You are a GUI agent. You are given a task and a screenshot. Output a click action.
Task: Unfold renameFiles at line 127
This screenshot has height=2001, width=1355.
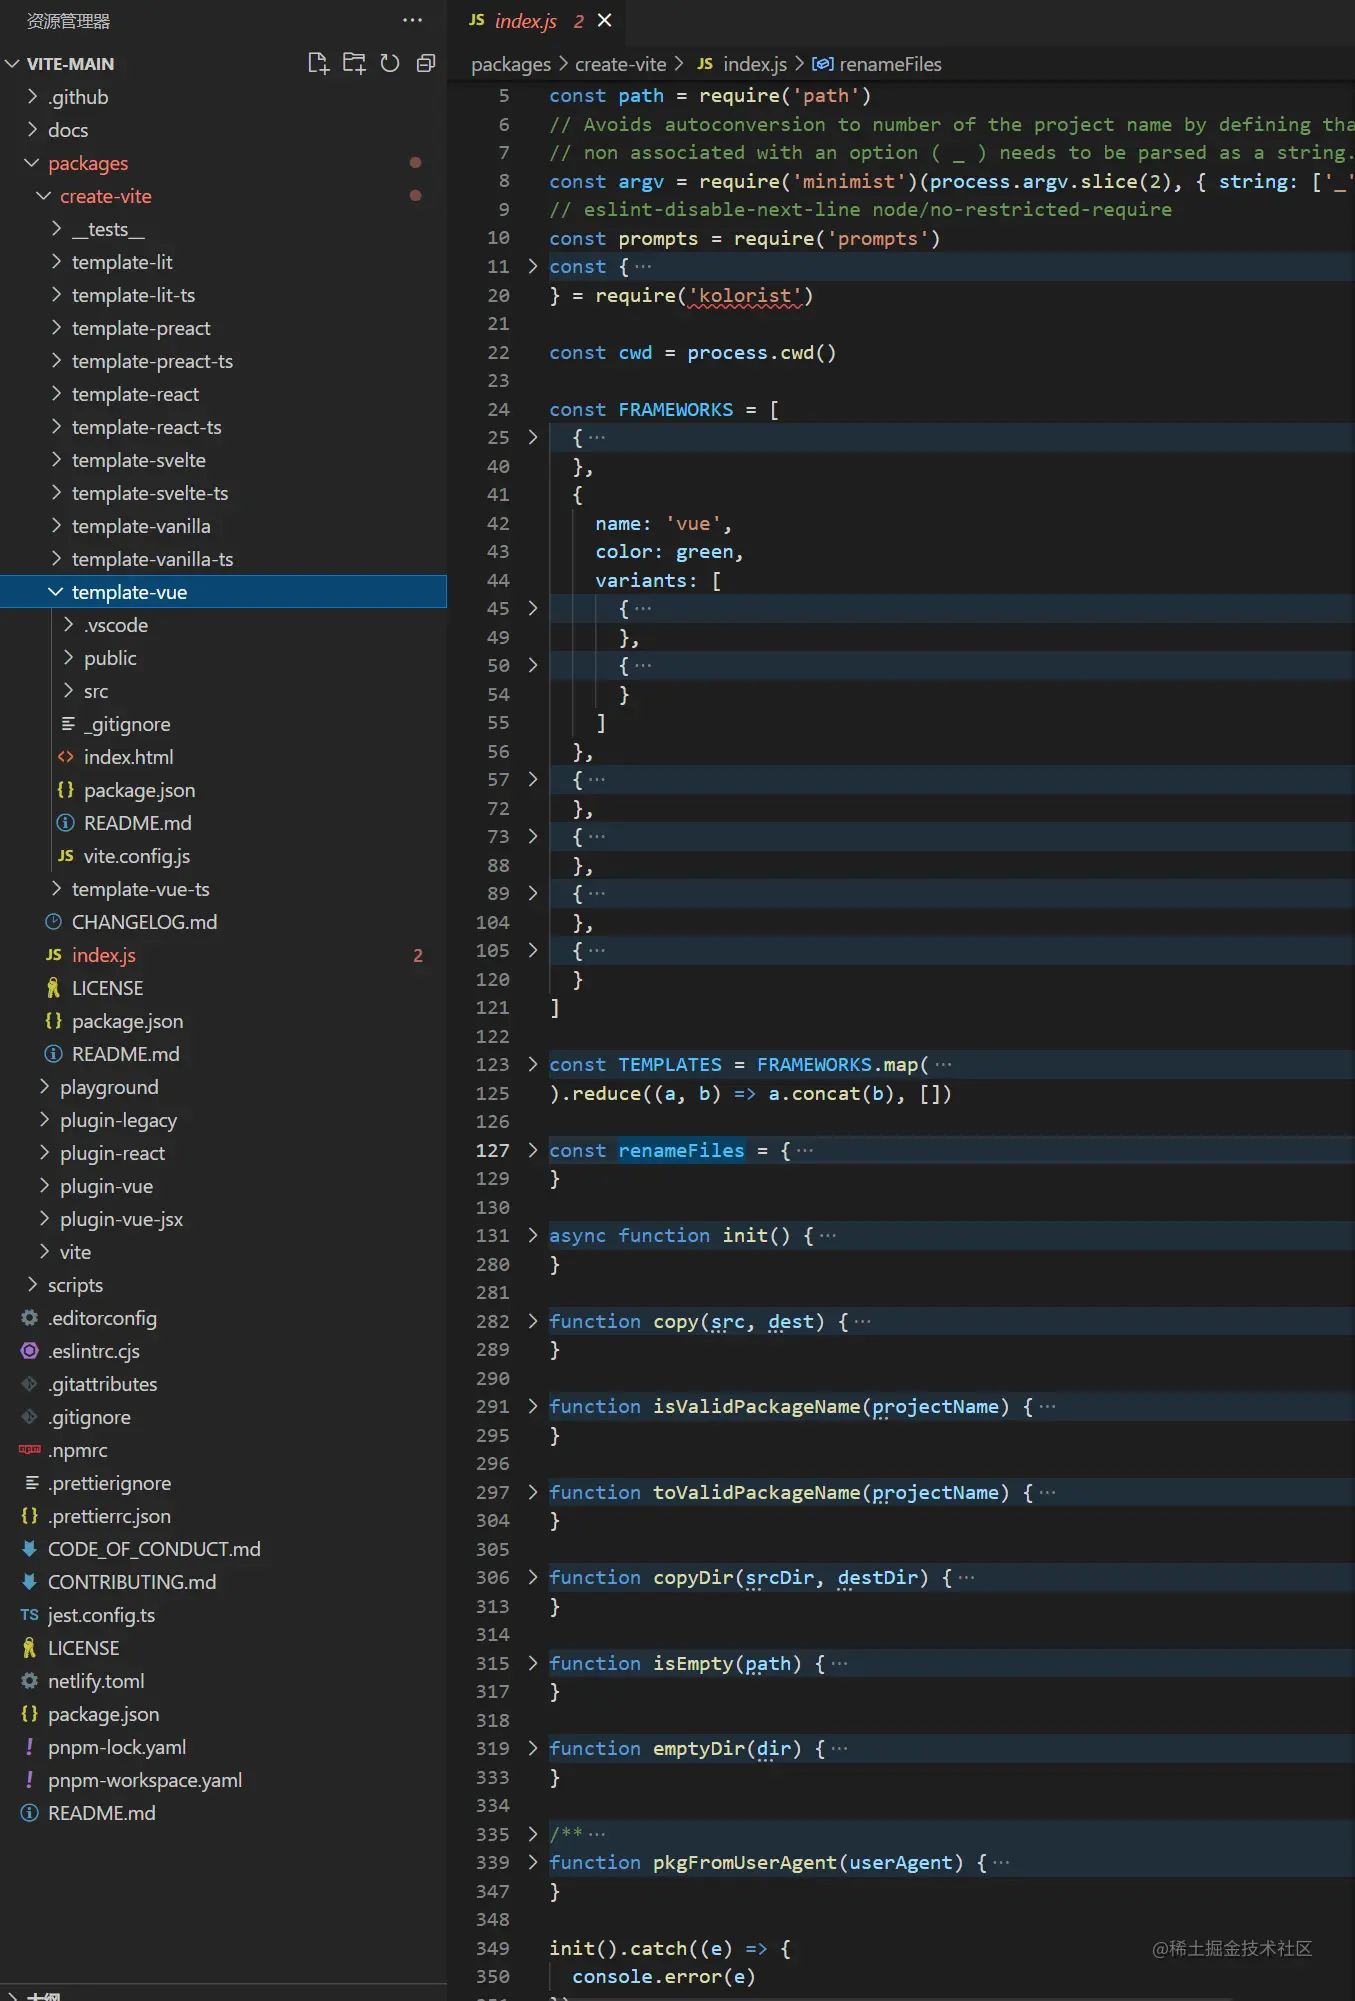[x=533, y=1151]
